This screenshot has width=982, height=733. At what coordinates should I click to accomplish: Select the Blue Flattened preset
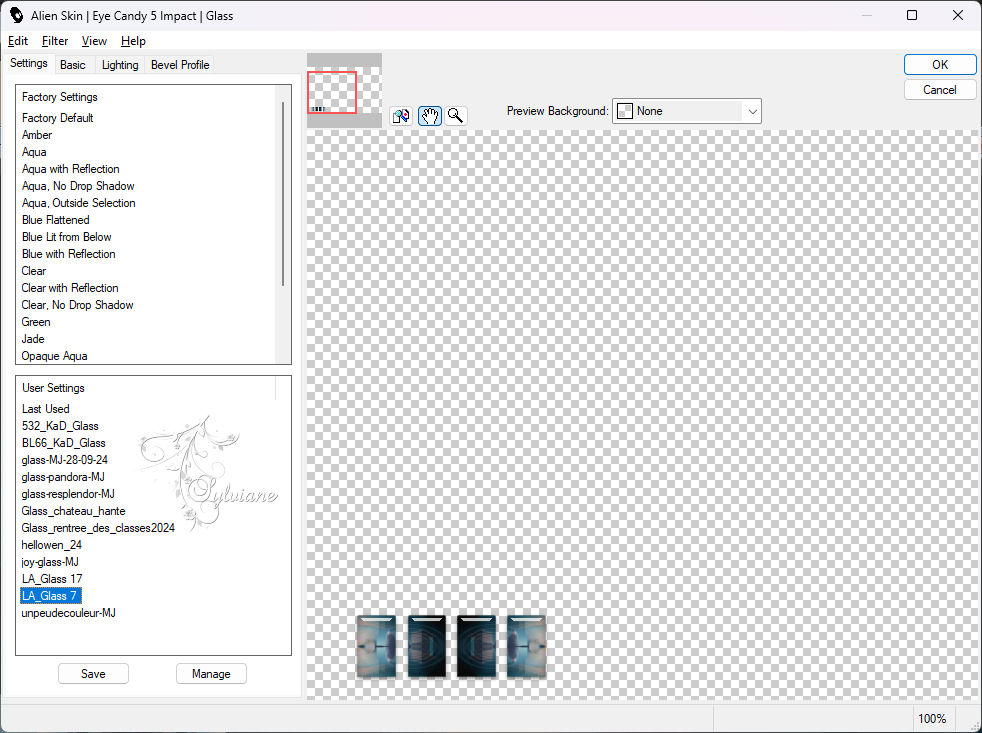[56, 220]
